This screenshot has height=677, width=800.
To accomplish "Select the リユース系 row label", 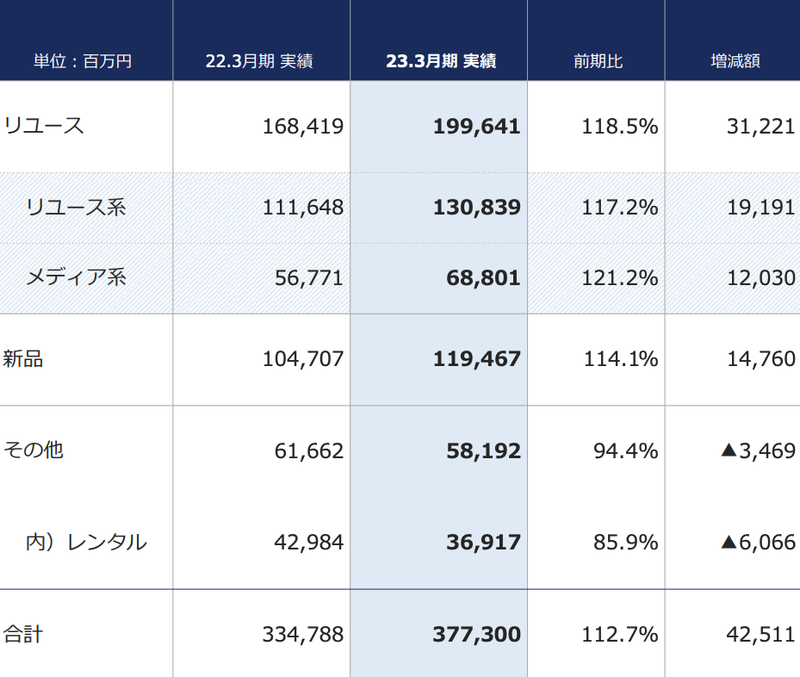I will pos(76,207).
